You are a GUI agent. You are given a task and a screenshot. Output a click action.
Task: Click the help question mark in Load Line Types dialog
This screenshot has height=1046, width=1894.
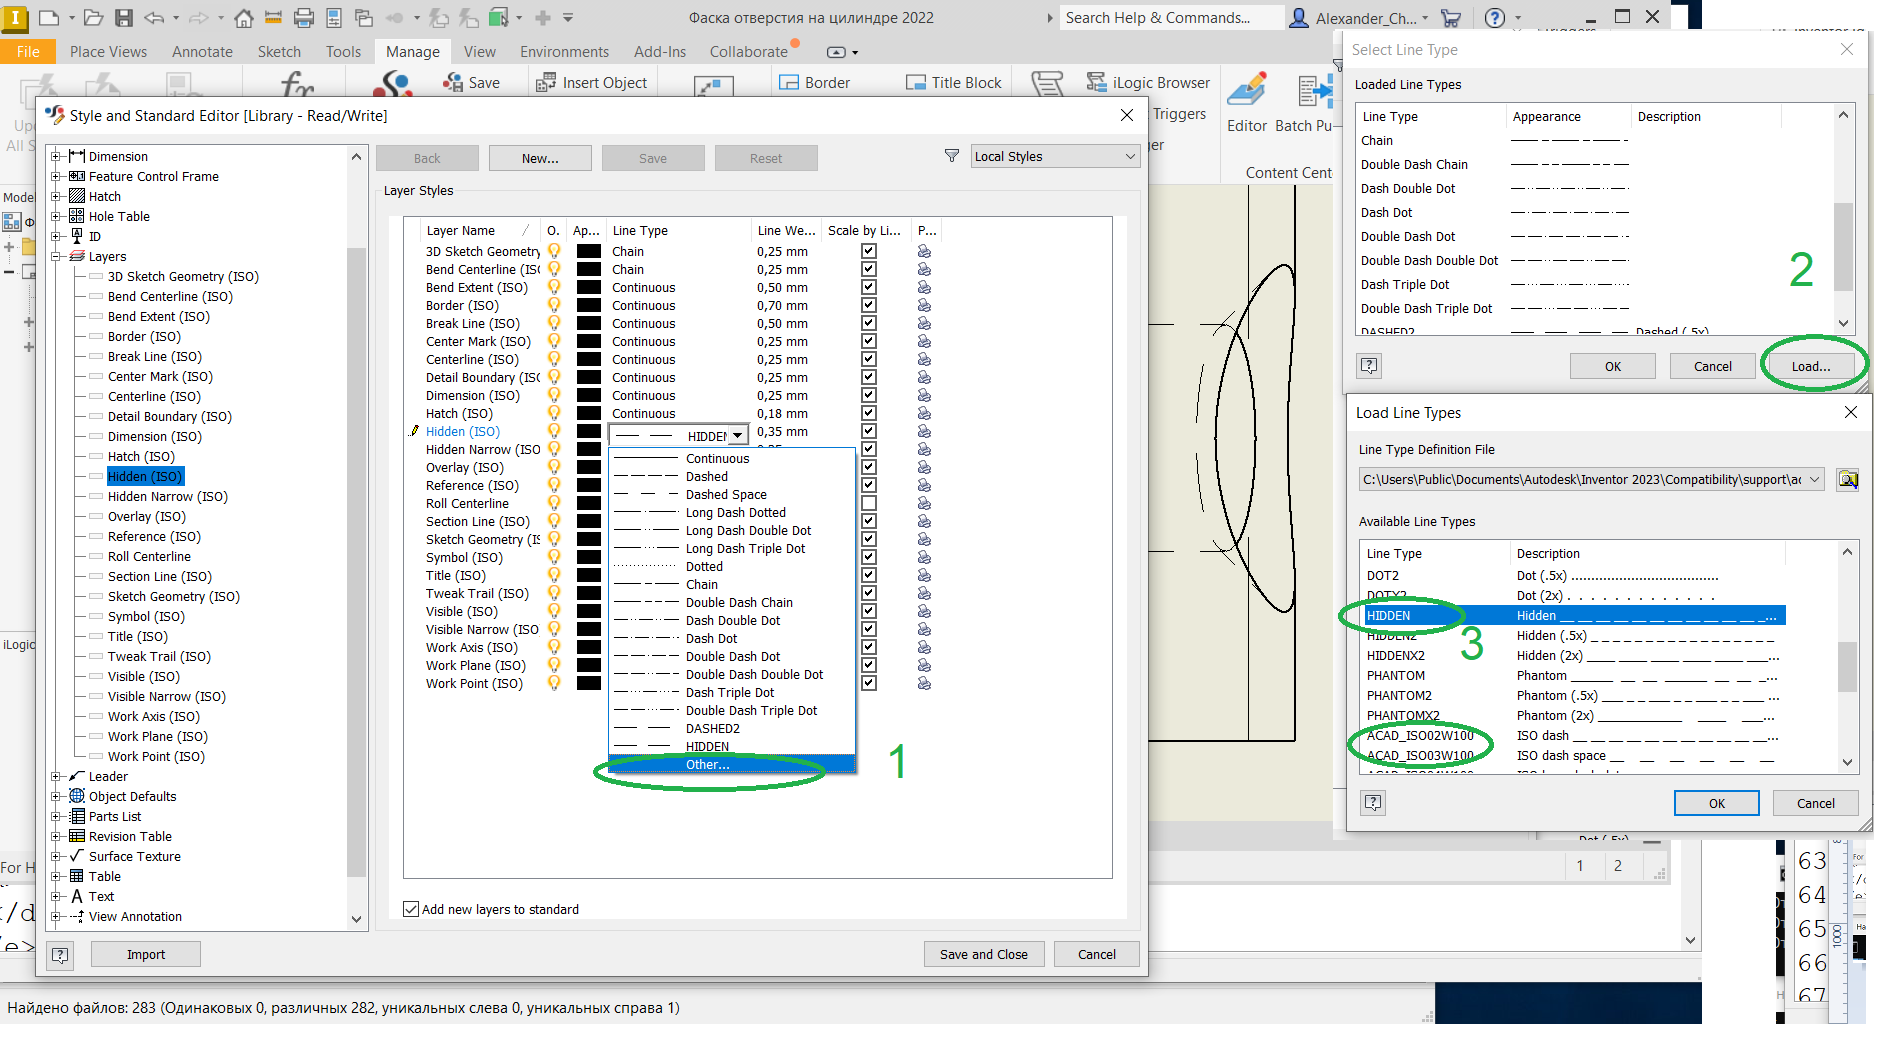point(1373,803)
